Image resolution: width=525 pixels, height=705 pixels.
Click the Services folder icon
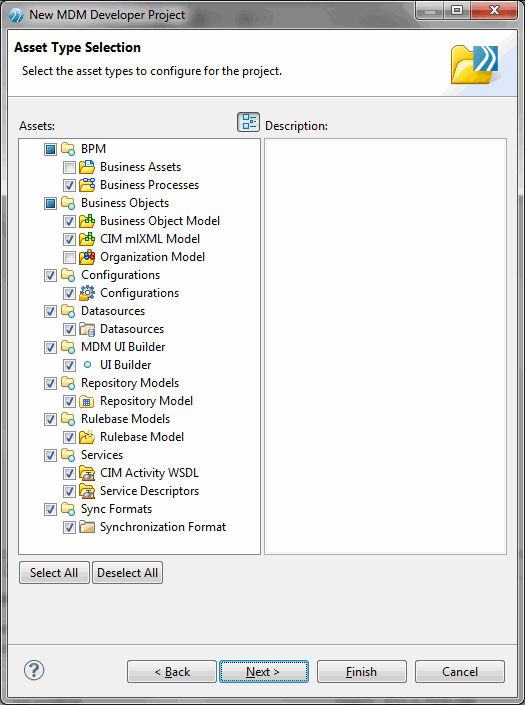click(x=68, y=455)
